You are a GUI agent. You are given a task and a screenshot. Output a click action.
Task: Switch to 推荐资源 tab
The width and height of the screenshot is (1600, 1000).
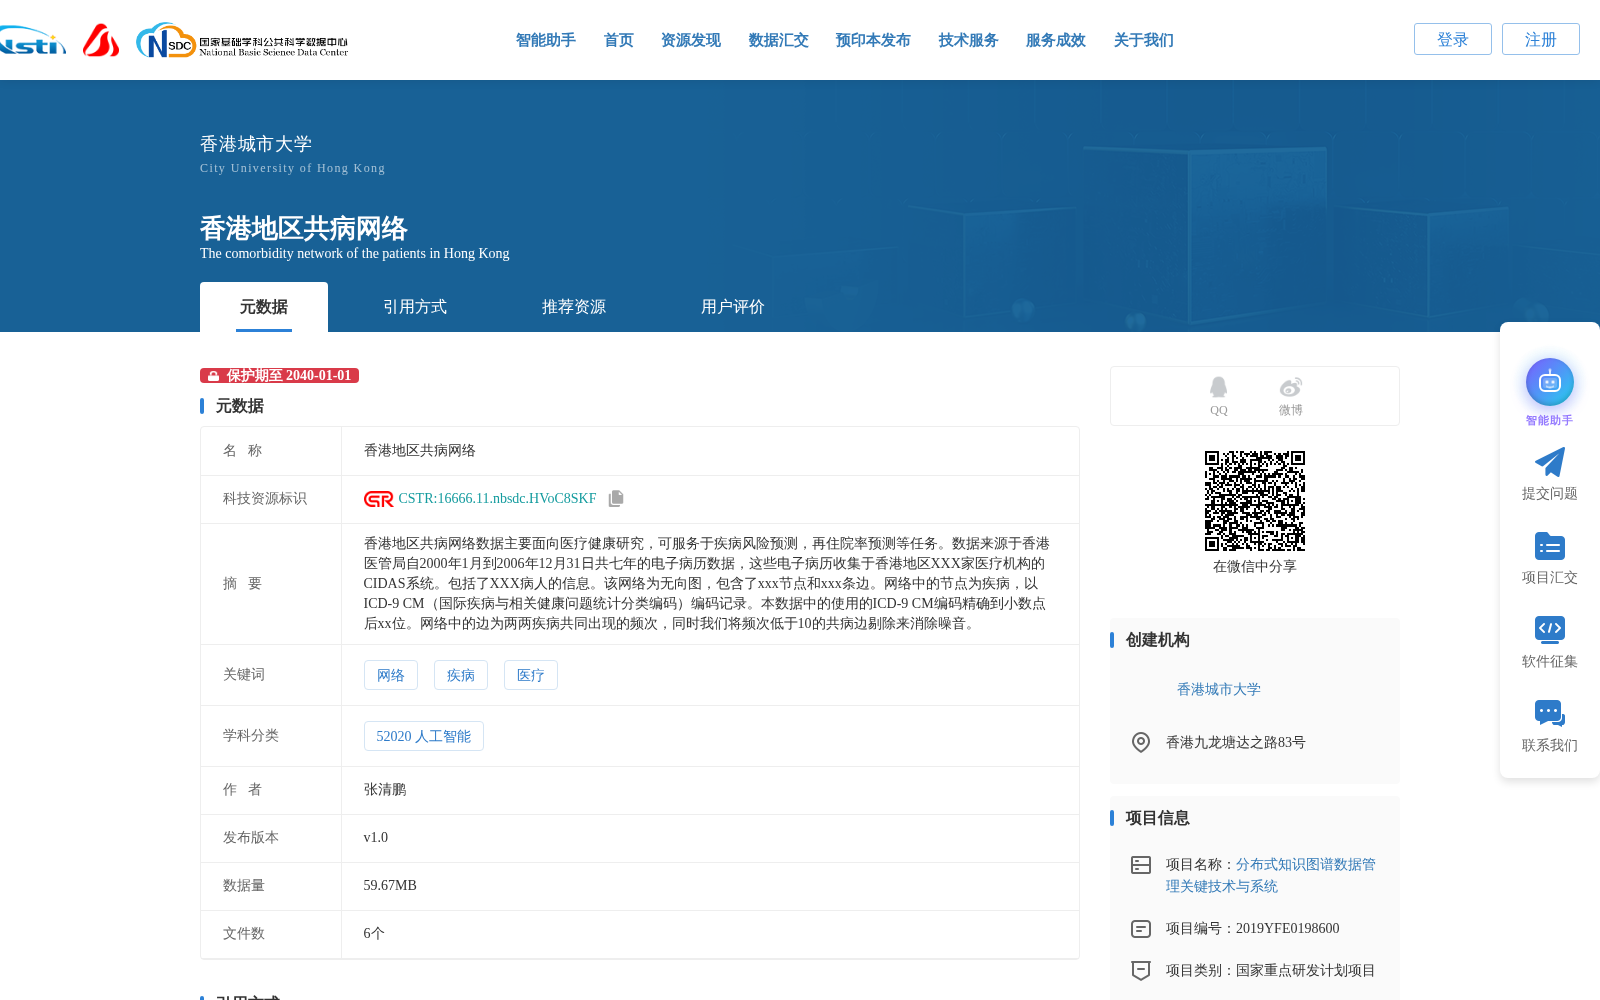(574, 307)
